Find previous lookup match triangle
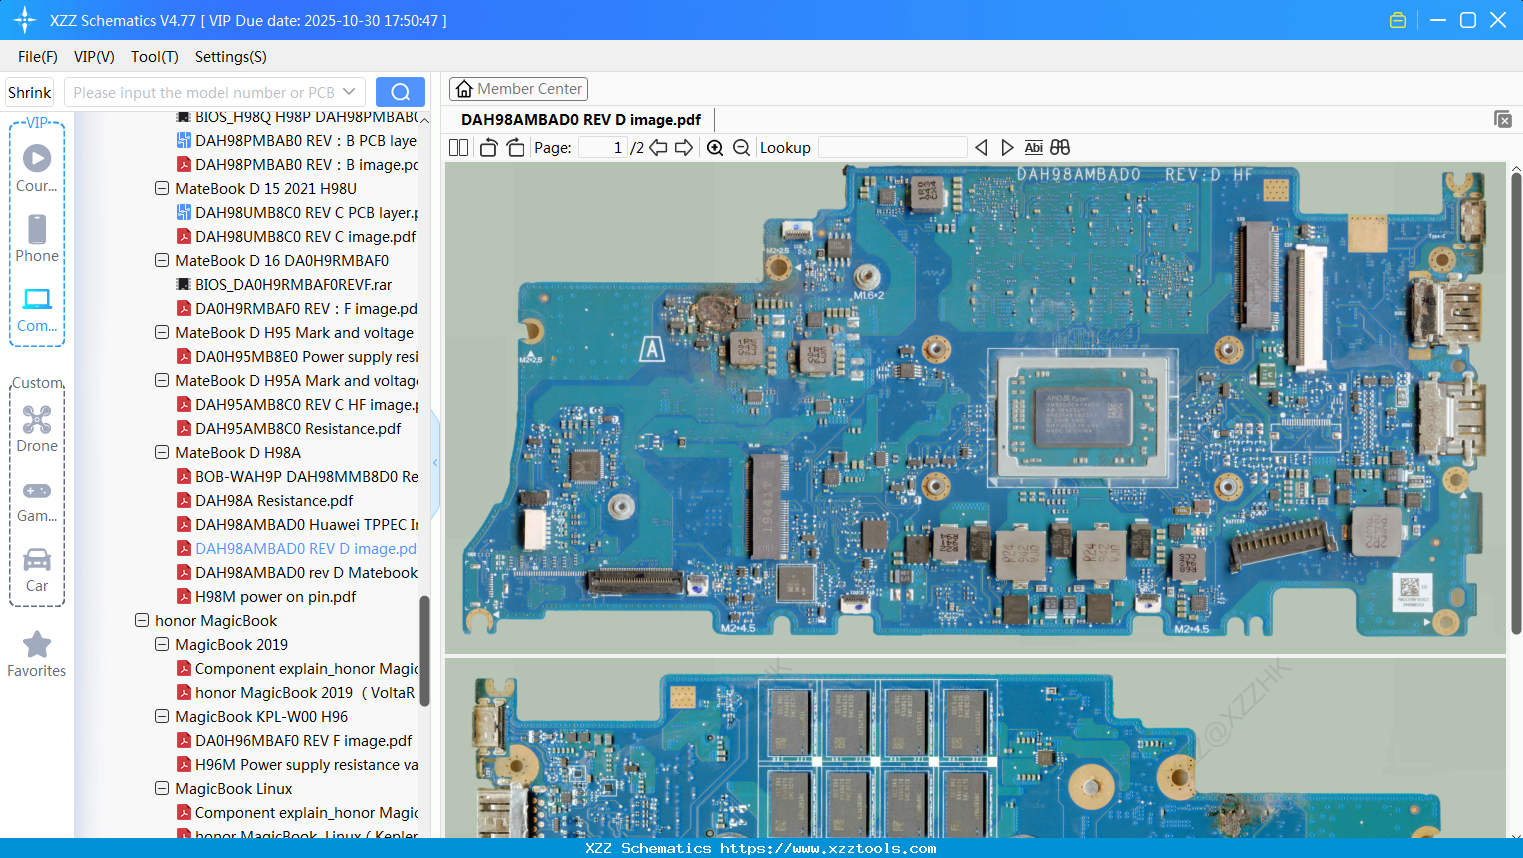The width and height of the screenshot is (1523, 858). point(981,148)
